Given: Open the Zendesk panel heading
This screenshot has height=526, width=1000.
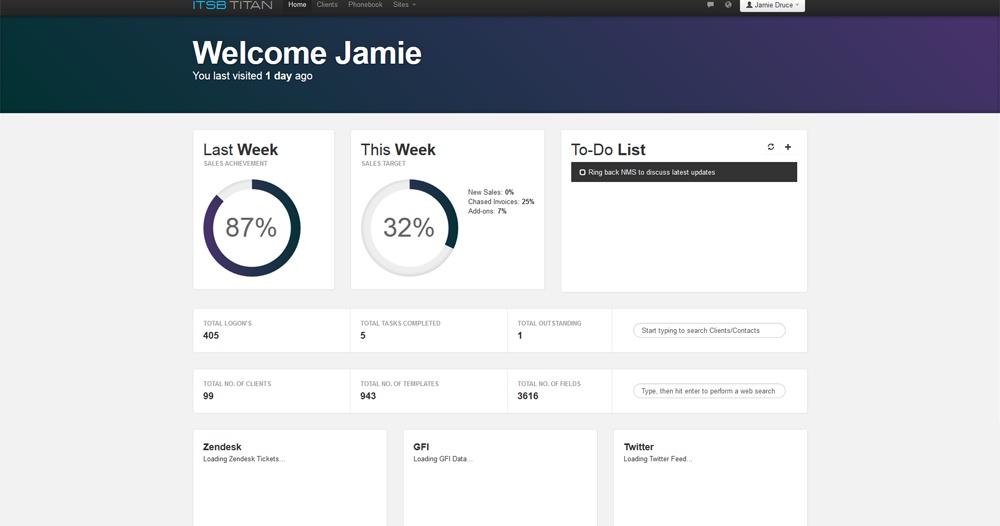Looking at the screenshot, I should pyautogui.click(x=222, y=447).
